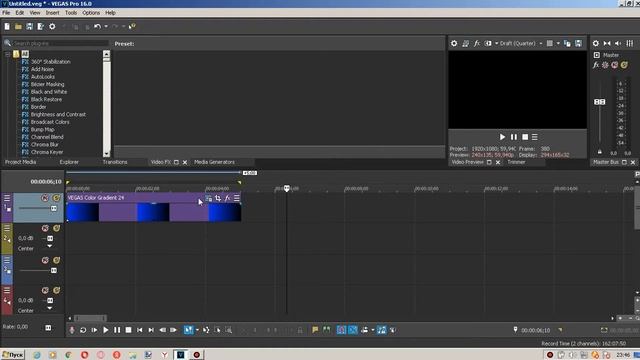Viewport: 640px width, 360px height.
Task: Open track 2 pan mode dropdown arrow
Action: [49, 246]
